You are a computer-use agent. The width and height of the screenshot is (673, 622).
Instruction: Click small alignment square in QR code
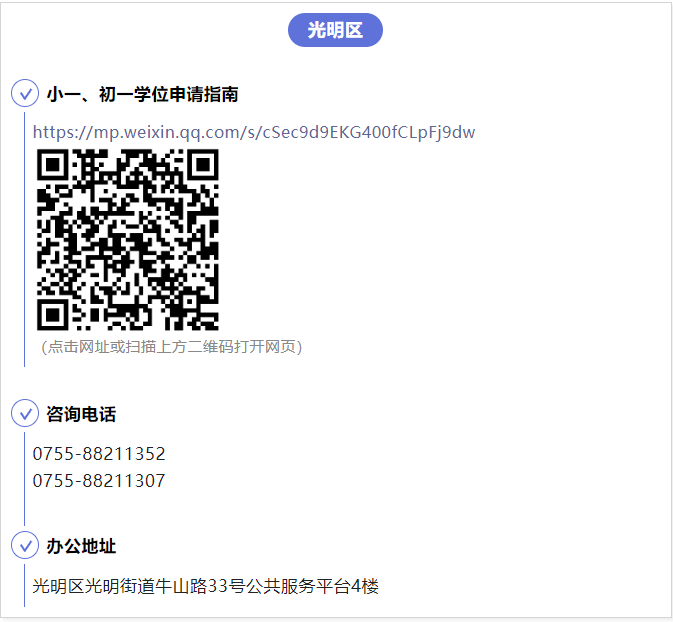(x=190, y=302)
